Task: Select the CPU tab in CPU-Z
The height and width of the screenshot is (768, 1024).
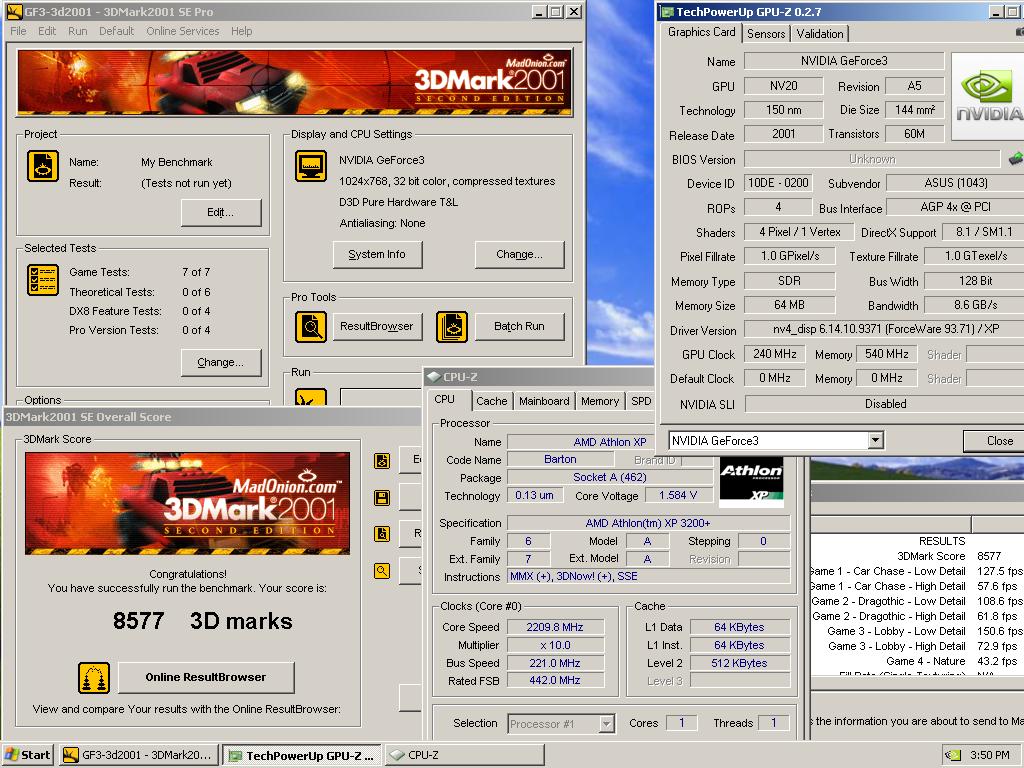Action: [x=444, y=400]
